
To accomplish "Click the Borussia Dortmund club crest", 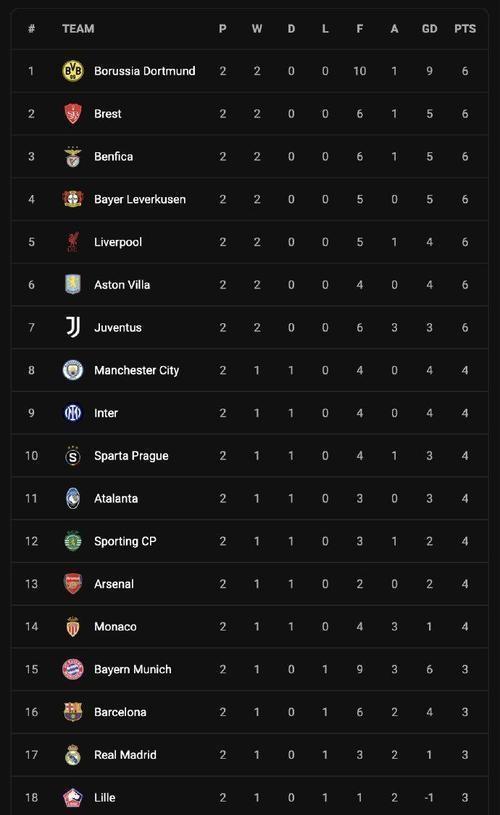I will 73,71.
